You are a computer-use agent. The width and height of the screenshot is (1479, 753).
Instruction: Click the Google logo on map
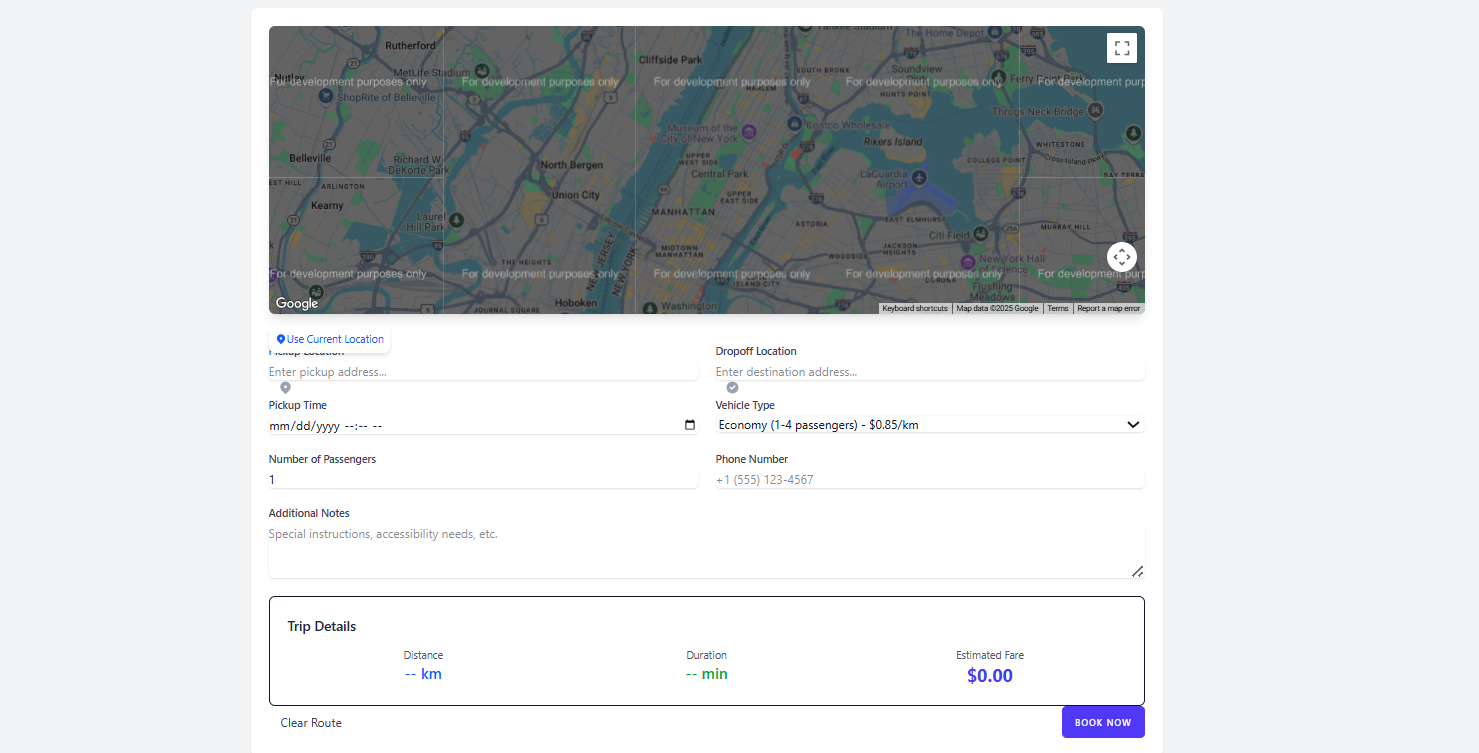[x=297, y=303]
